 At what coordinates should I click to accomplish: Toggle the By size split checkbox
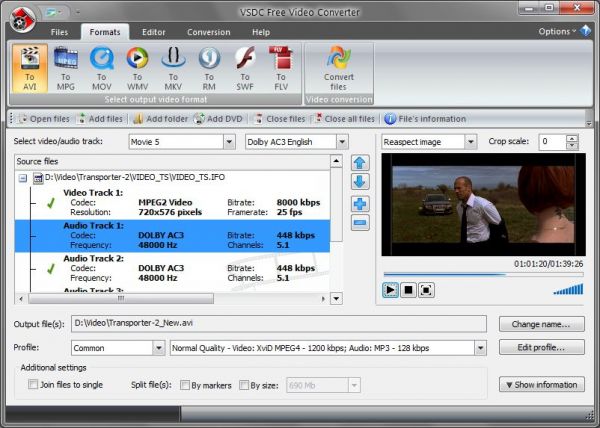[x=244, y=384]
